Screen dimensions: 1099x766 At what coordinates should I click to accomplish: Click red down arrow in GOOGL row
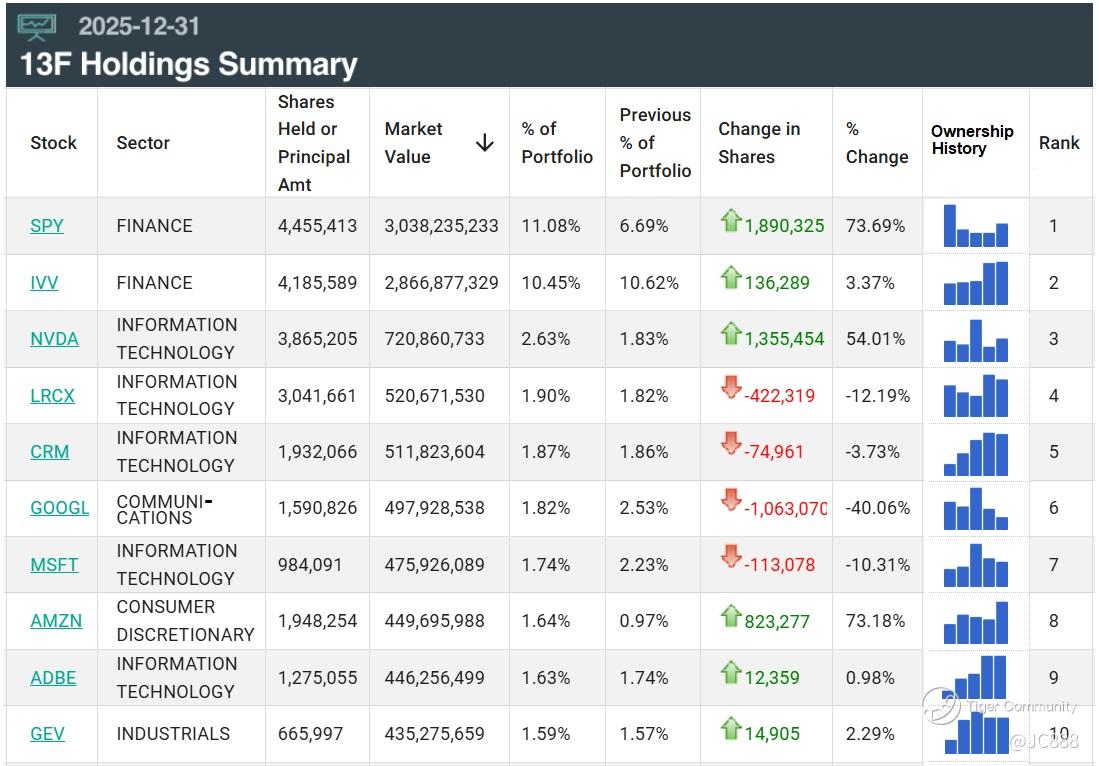point(731,501)
